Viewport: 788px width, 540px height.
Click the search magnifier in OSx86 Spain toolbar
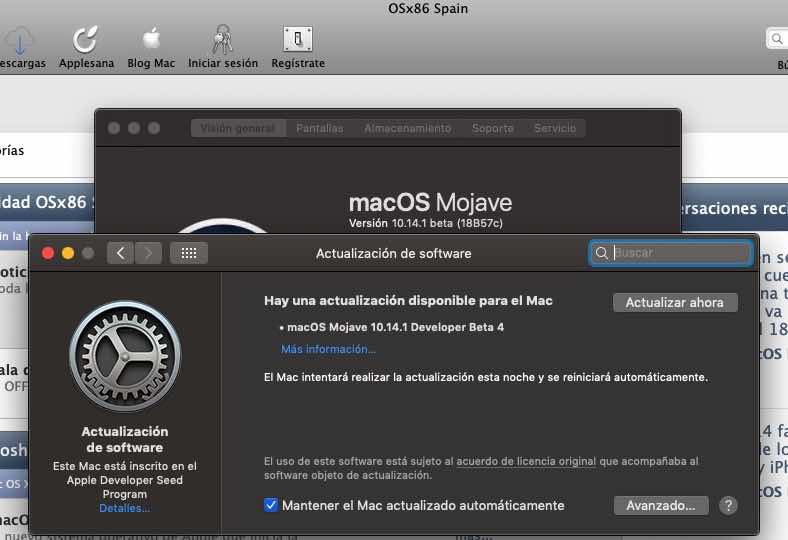point(777,39)
